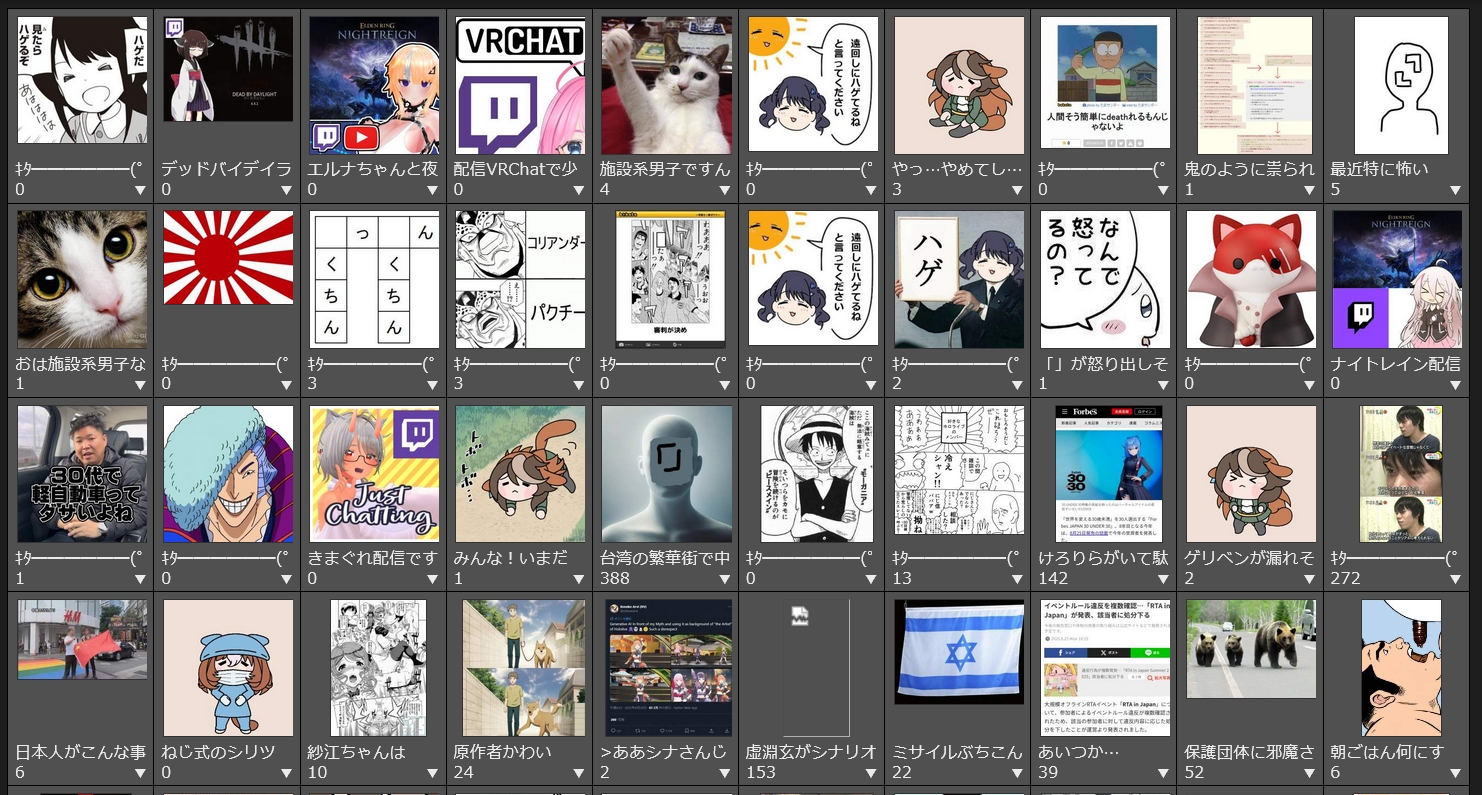This screenshot has width=1482, height=795.
Task: Expand the dropdown arrow beside count 272
Action: coord(1455,579)
